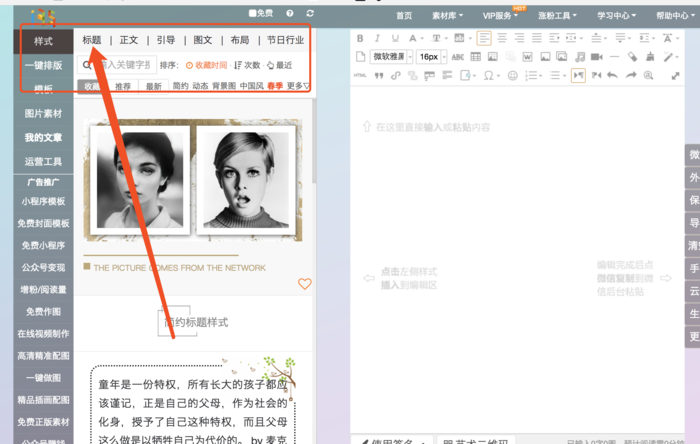Toggle align left paragraph button
This screenshot has width=700, height=444.
pos(484,38)
